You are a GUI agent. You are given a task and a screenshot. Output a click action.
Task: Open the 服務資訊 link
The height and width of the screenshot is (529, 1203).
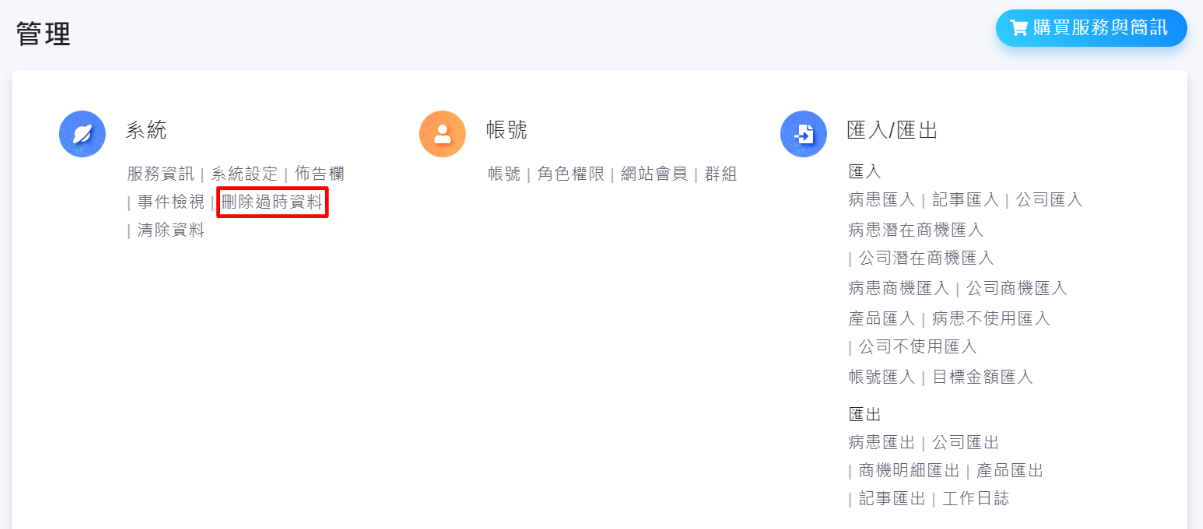tap(161, 174)
